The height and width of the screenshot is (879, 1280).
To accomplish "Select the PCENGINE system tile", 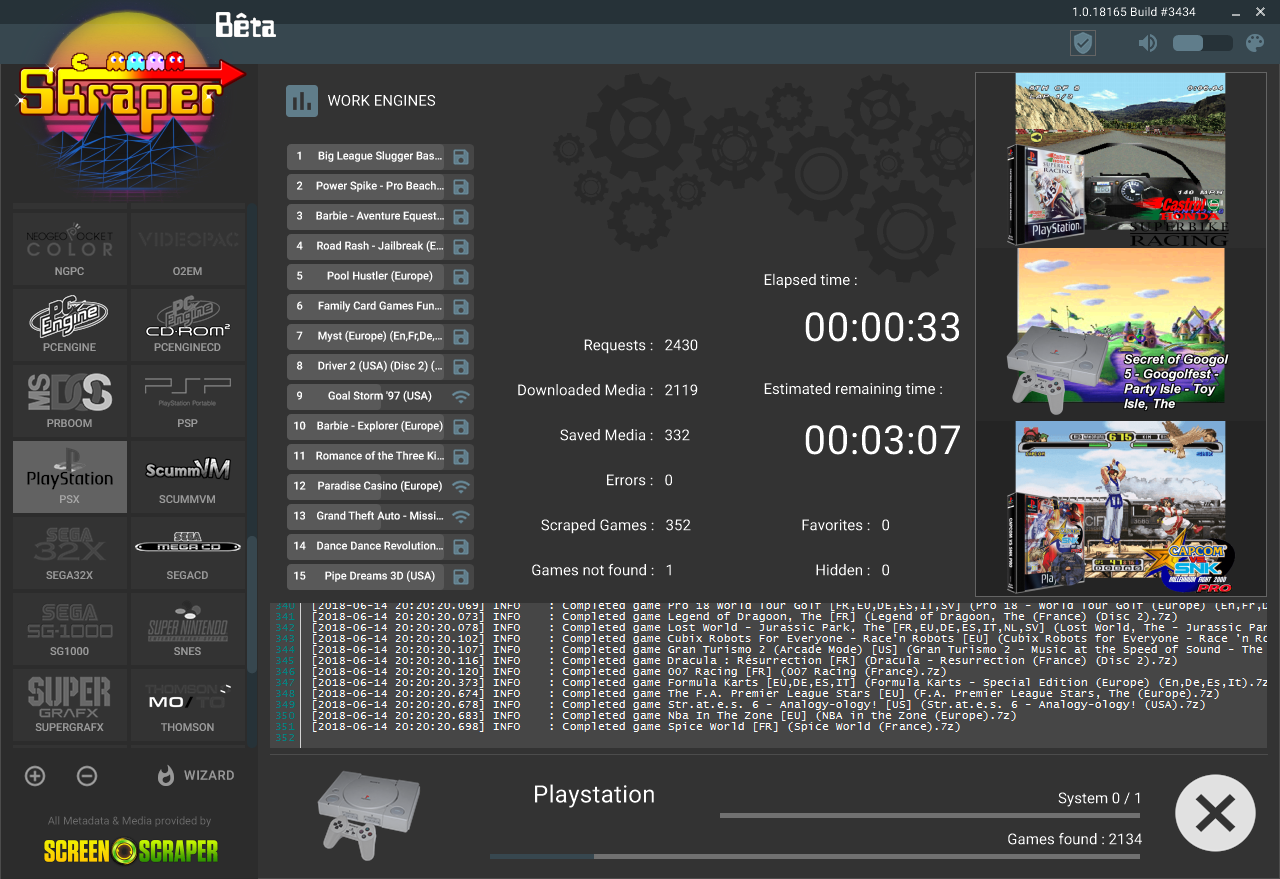I will click(x=70, y=325).
